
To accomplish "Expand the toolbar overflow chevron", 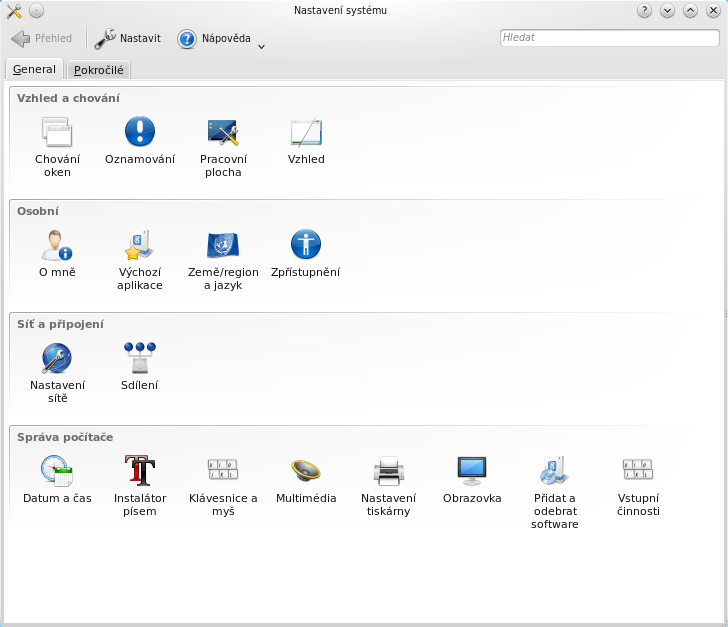I will pyautogui.click(x=261, y=46).
